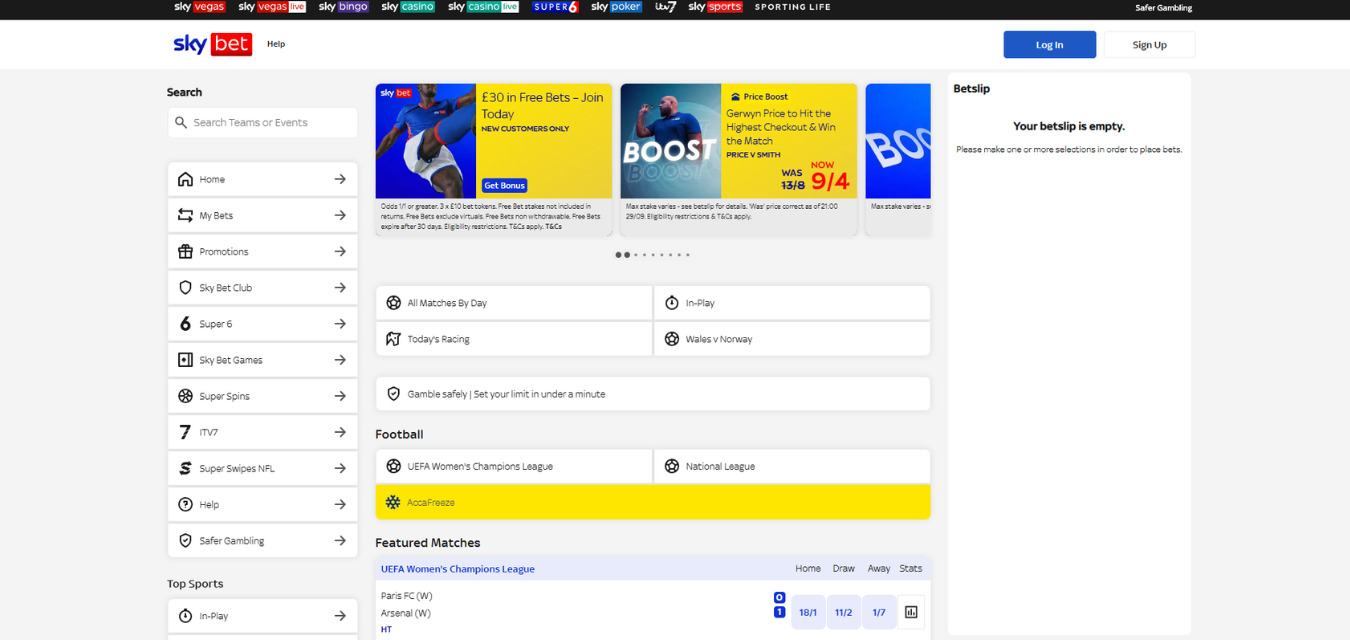Click the Super 6 sidebar icon
1350x640 pixels.
coord(185,324)
